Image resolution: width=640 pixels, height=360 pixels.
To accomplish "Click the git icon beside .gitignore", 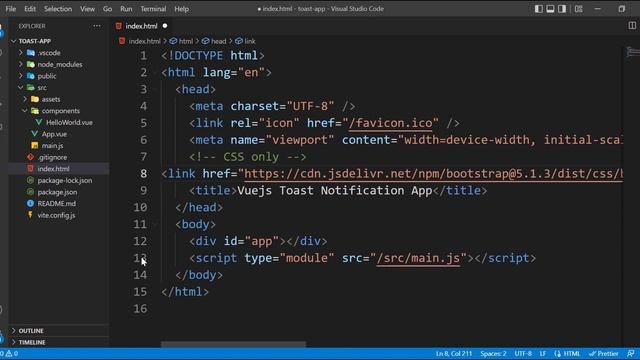I will 30,157.
